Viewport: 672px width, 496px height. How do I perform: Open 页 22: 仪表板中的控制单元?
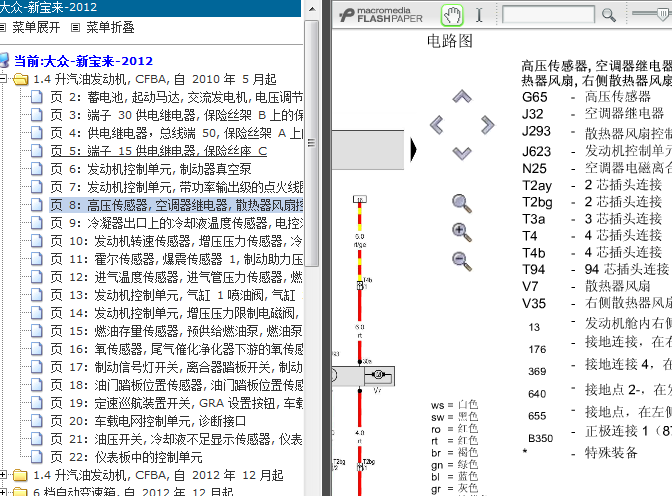(x=126, y=457)
